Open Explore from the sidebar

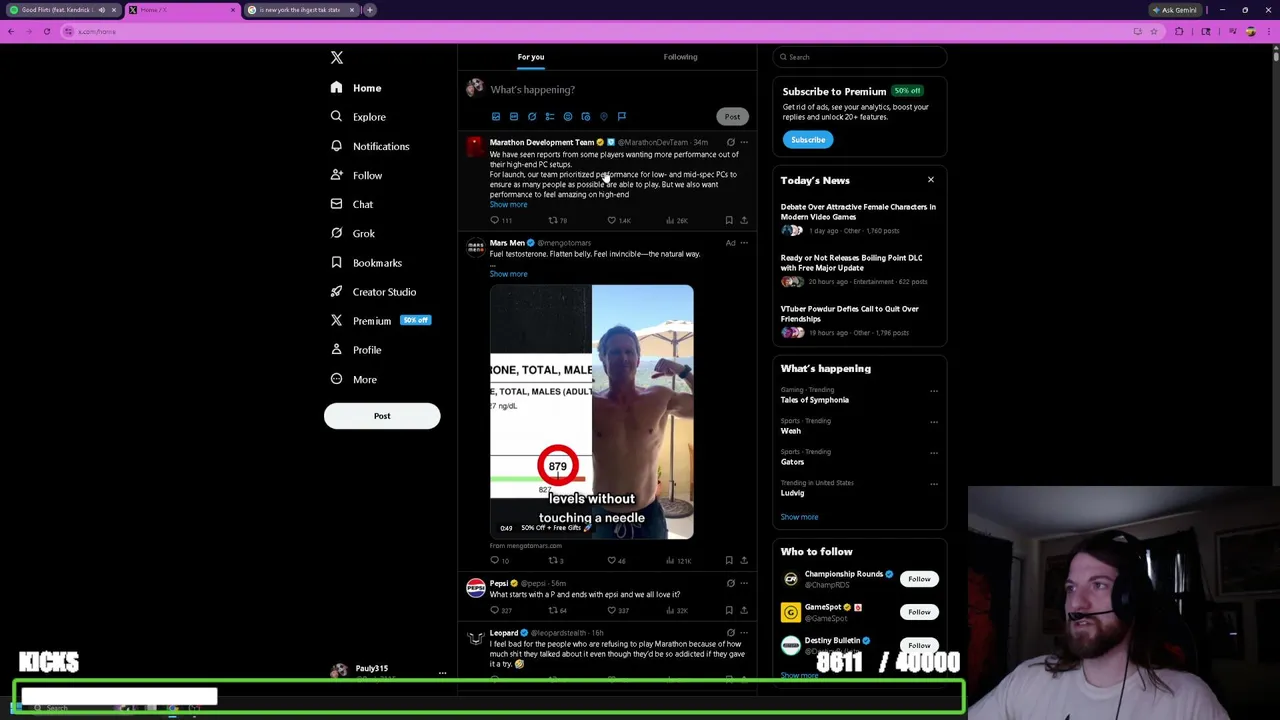(358, 117)
